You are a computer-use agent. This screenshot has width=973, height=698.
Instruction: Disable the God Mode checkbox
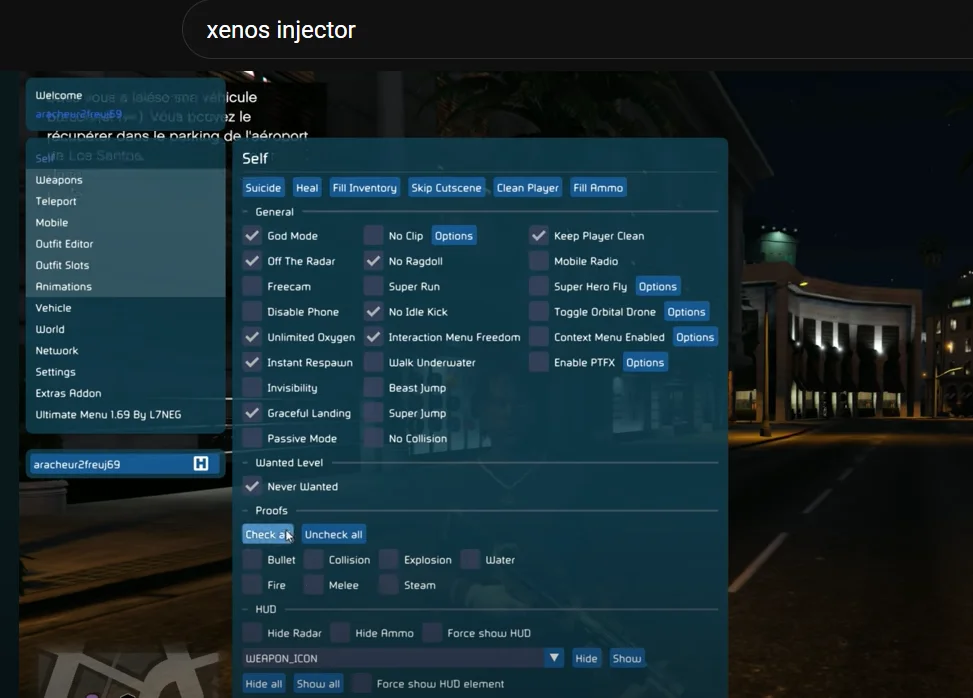(x=252, y=236)
